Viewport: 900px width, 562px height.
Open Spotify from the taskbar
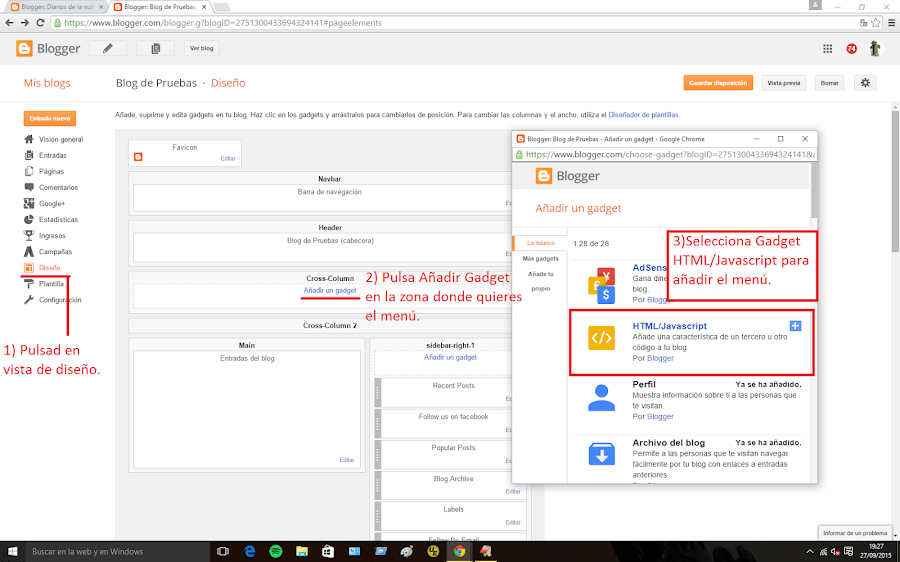(x=276, y=552)
